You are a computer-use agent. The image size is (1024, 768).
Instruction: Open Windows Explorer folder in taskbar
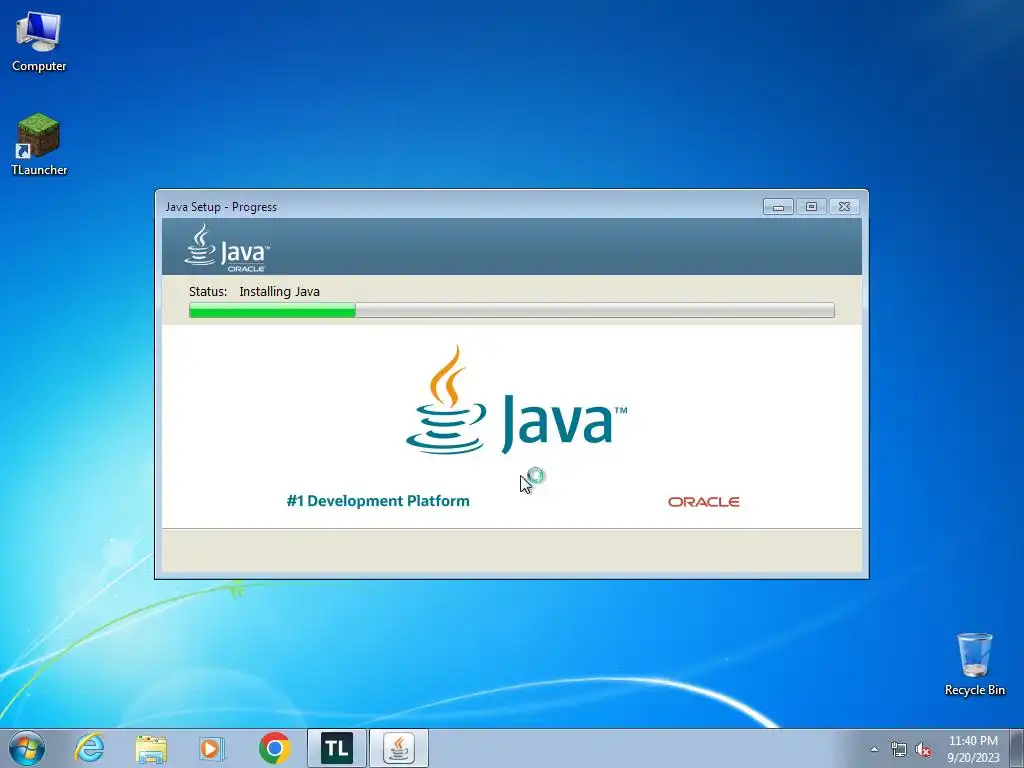[151, 748]
